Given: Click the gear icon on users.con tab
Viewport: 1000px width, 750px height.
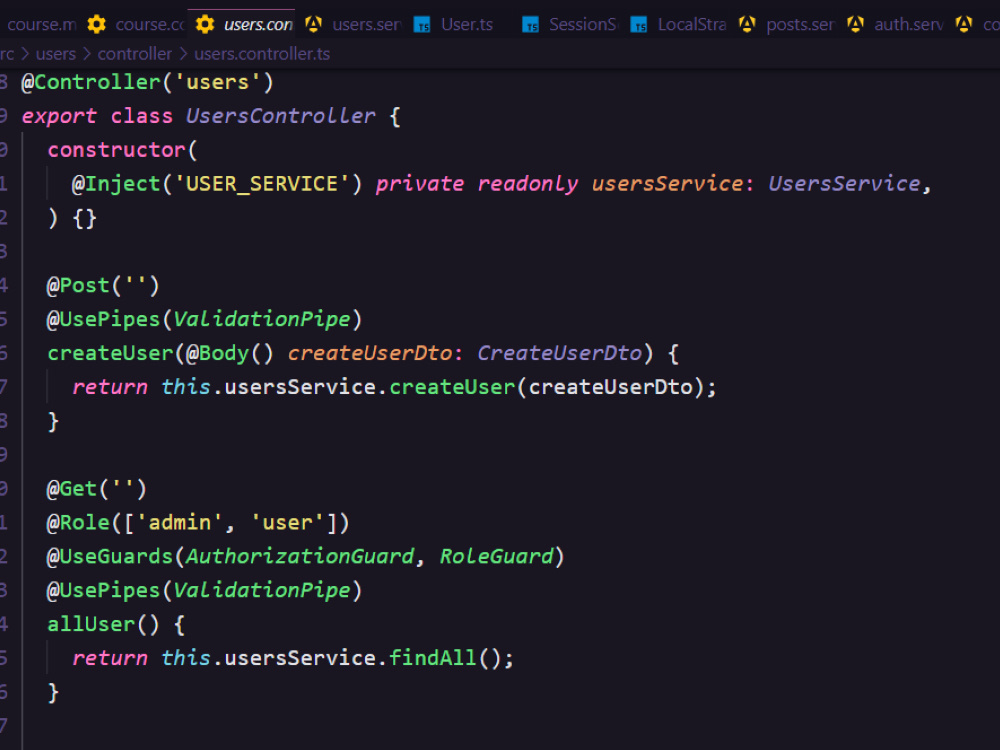Looking at the screenshot, I should pos(205,25).
